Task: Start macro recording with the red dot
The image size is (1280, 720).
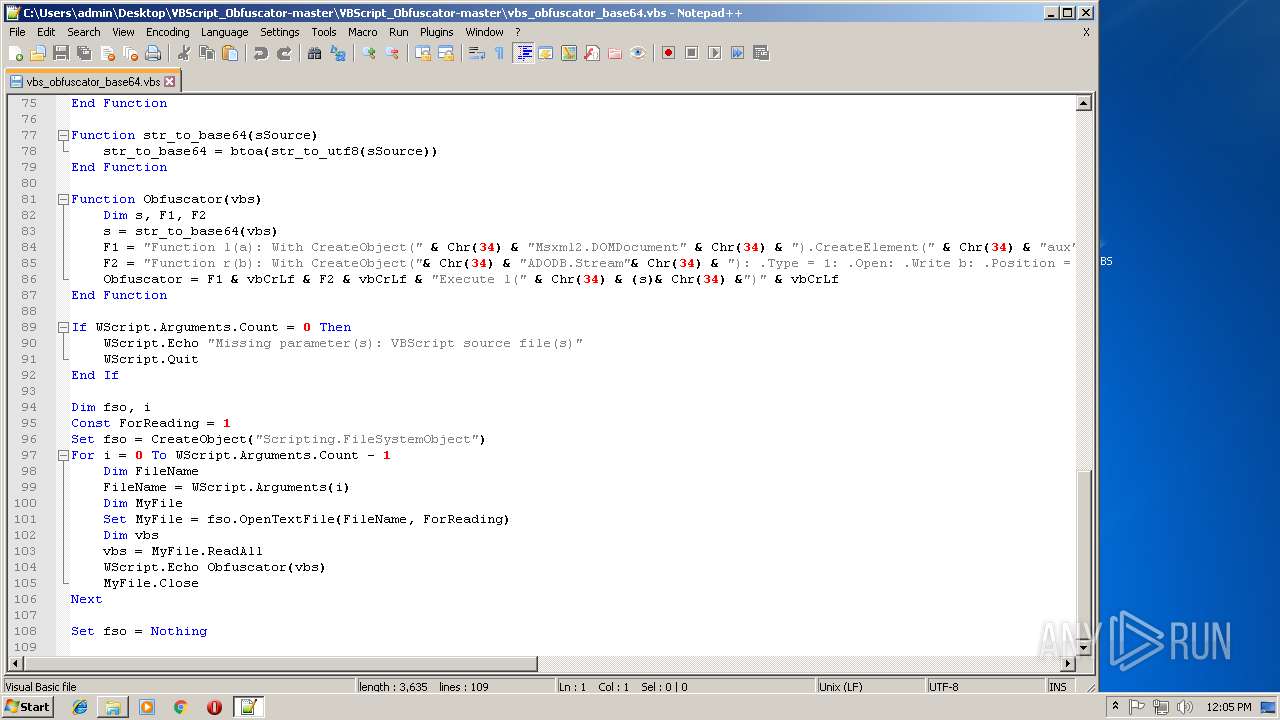Action: pyautogui.click(x=668, y=53)
